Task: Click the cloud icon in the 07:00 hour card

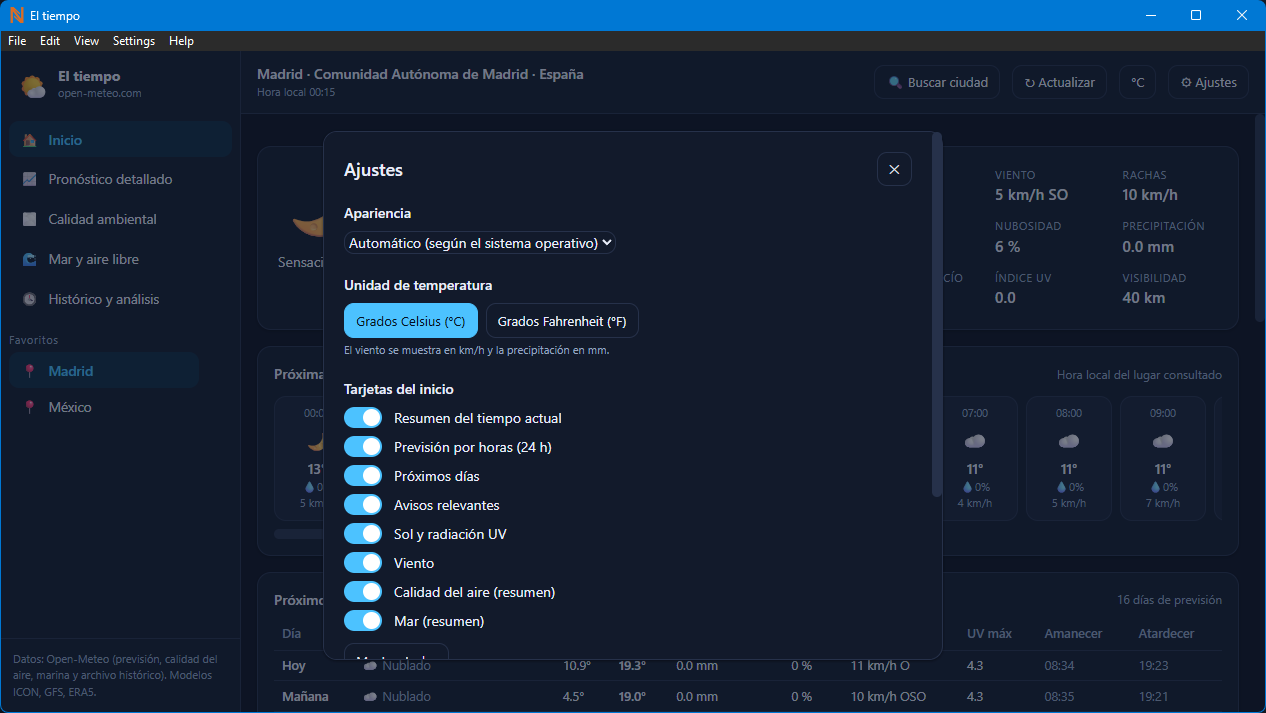Action: [x=975, y=441]
